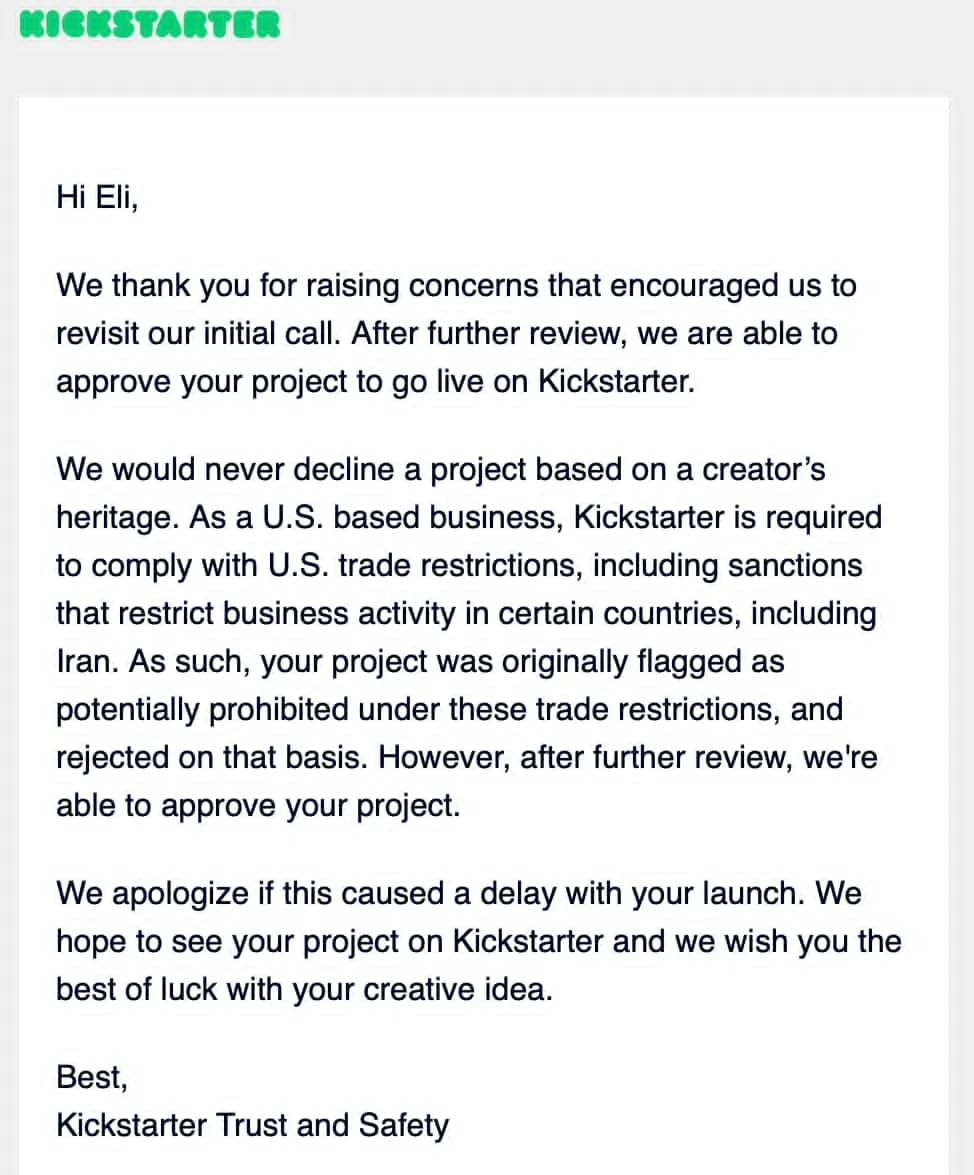Click the "Best," sign-off line
Image resolution: width=974 pixels, height=1175 pixels.
point(92,1077)
